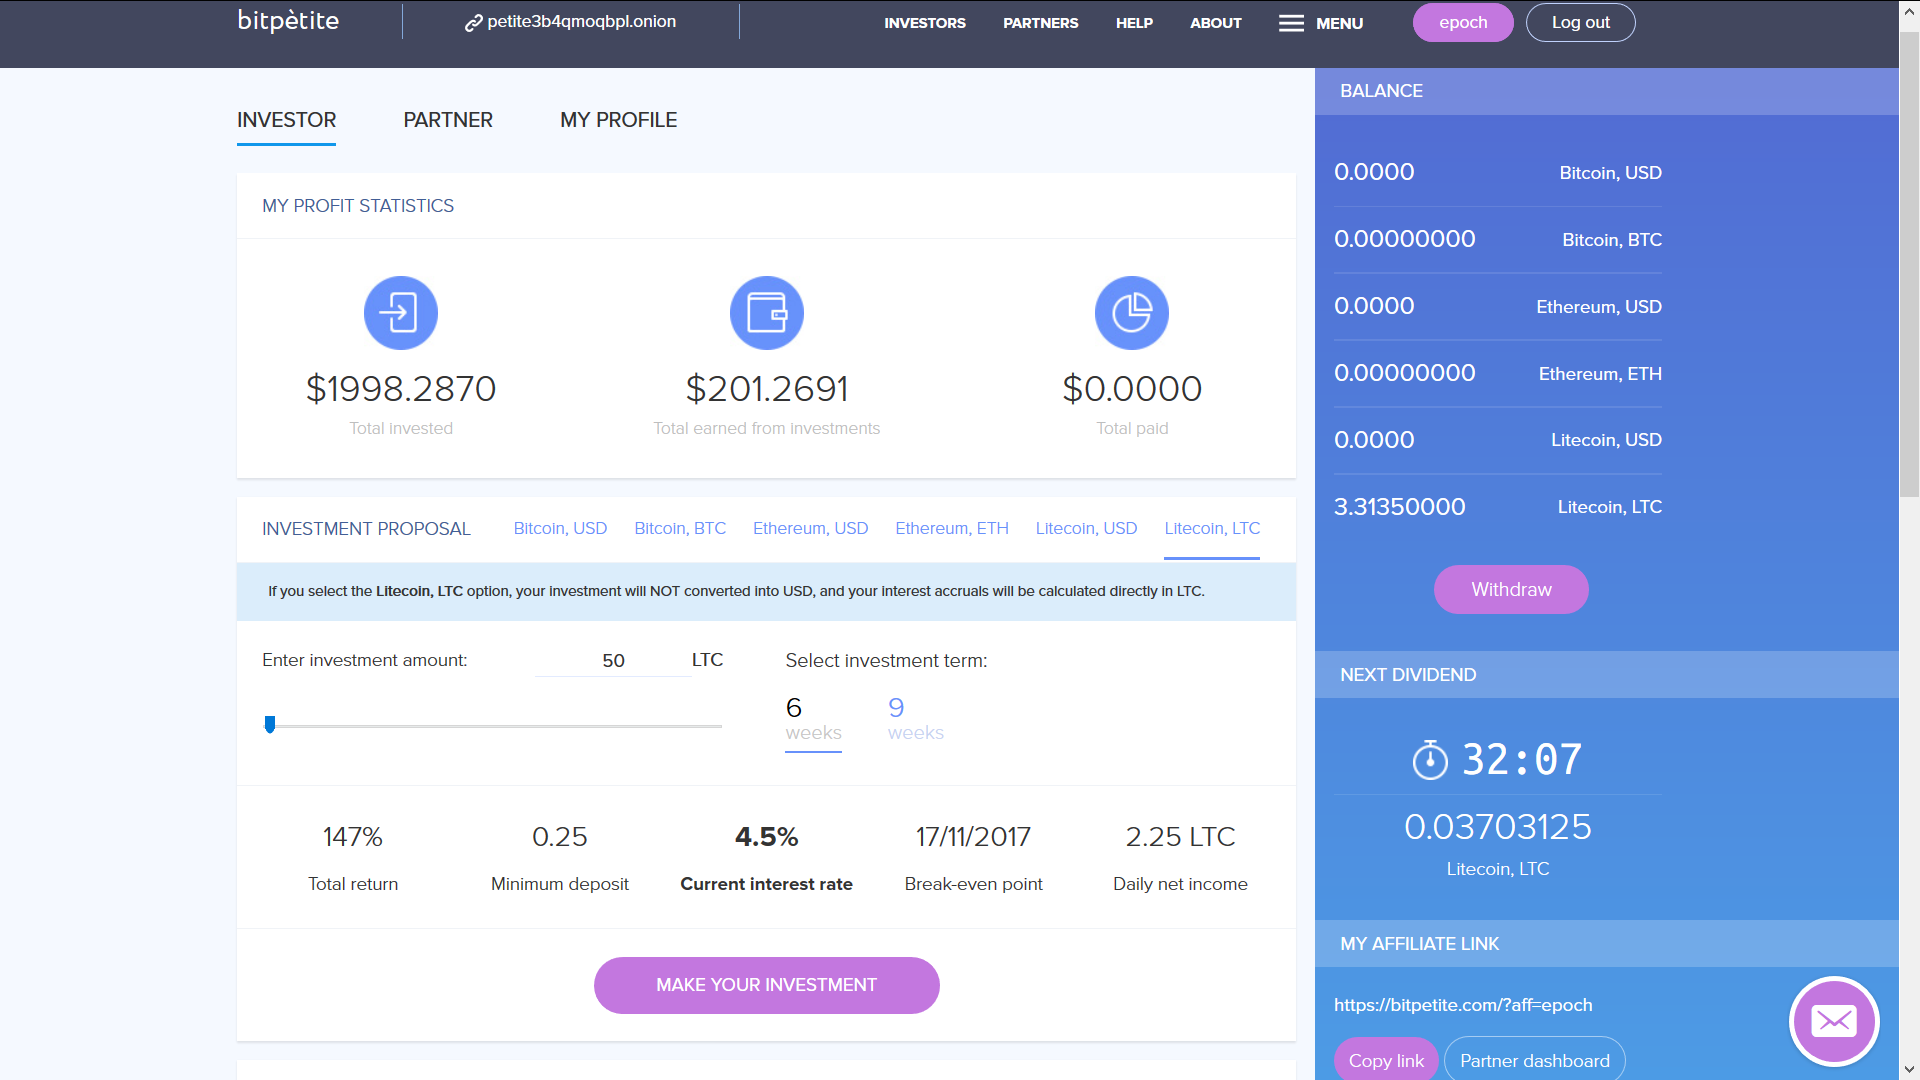Viewport: 1920px width, 1080px height.
Task: Click the wallet icon for total earned
Action: coord(767,313)
